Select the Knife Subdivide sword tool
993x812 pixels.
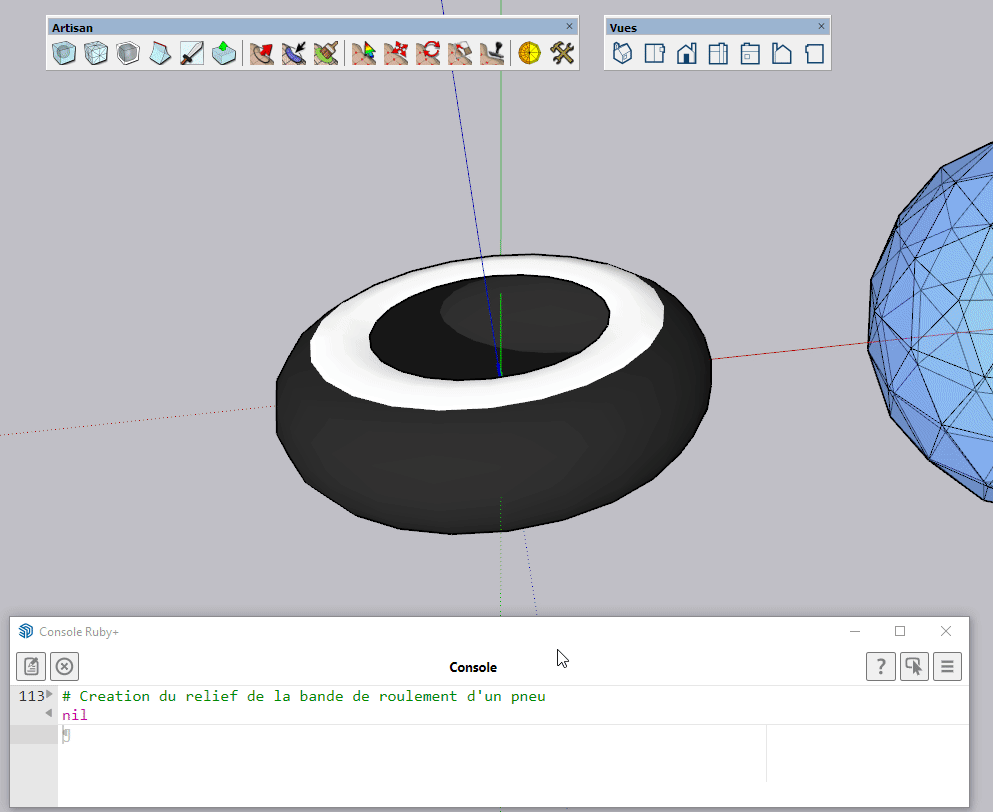(x=192, y=53)
